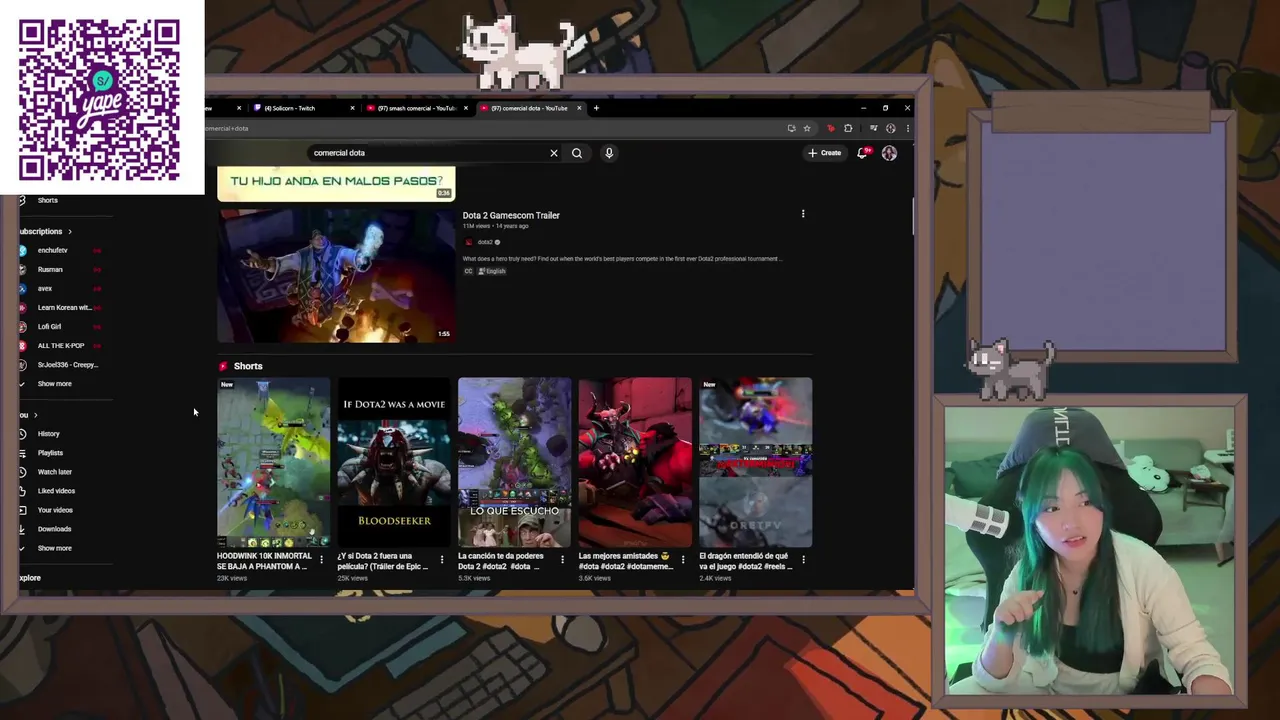Play the Las mejores amistades short

click(x=635, y=462)
